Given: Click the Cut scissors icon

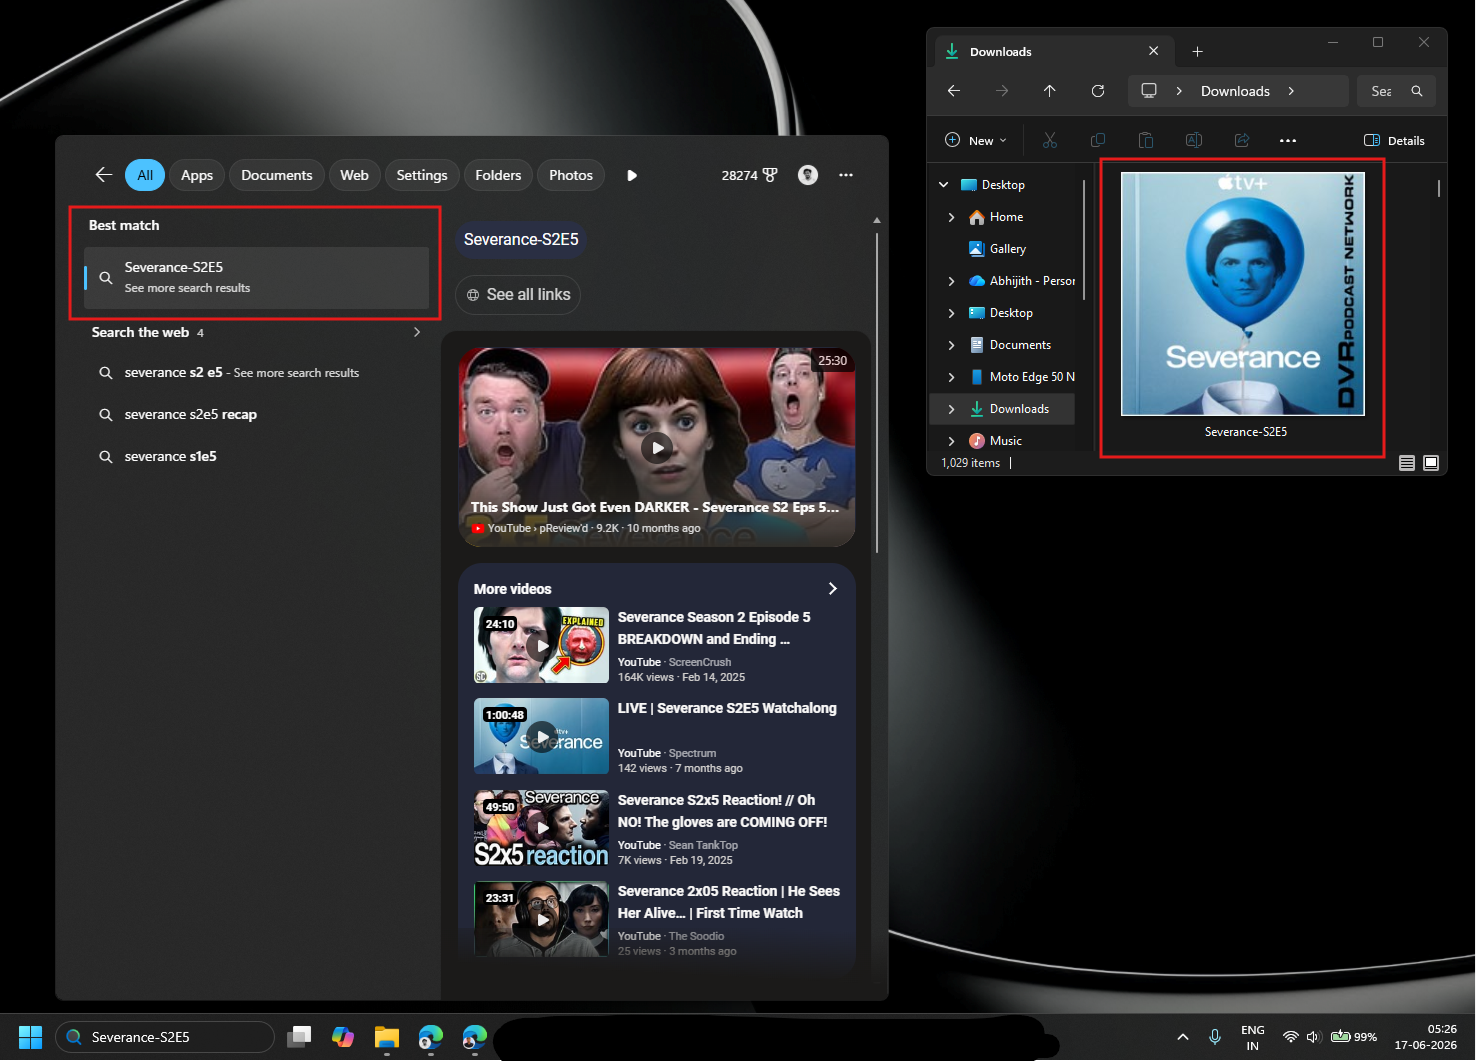Looking at the screenshot, I should tap(1050, 141).
